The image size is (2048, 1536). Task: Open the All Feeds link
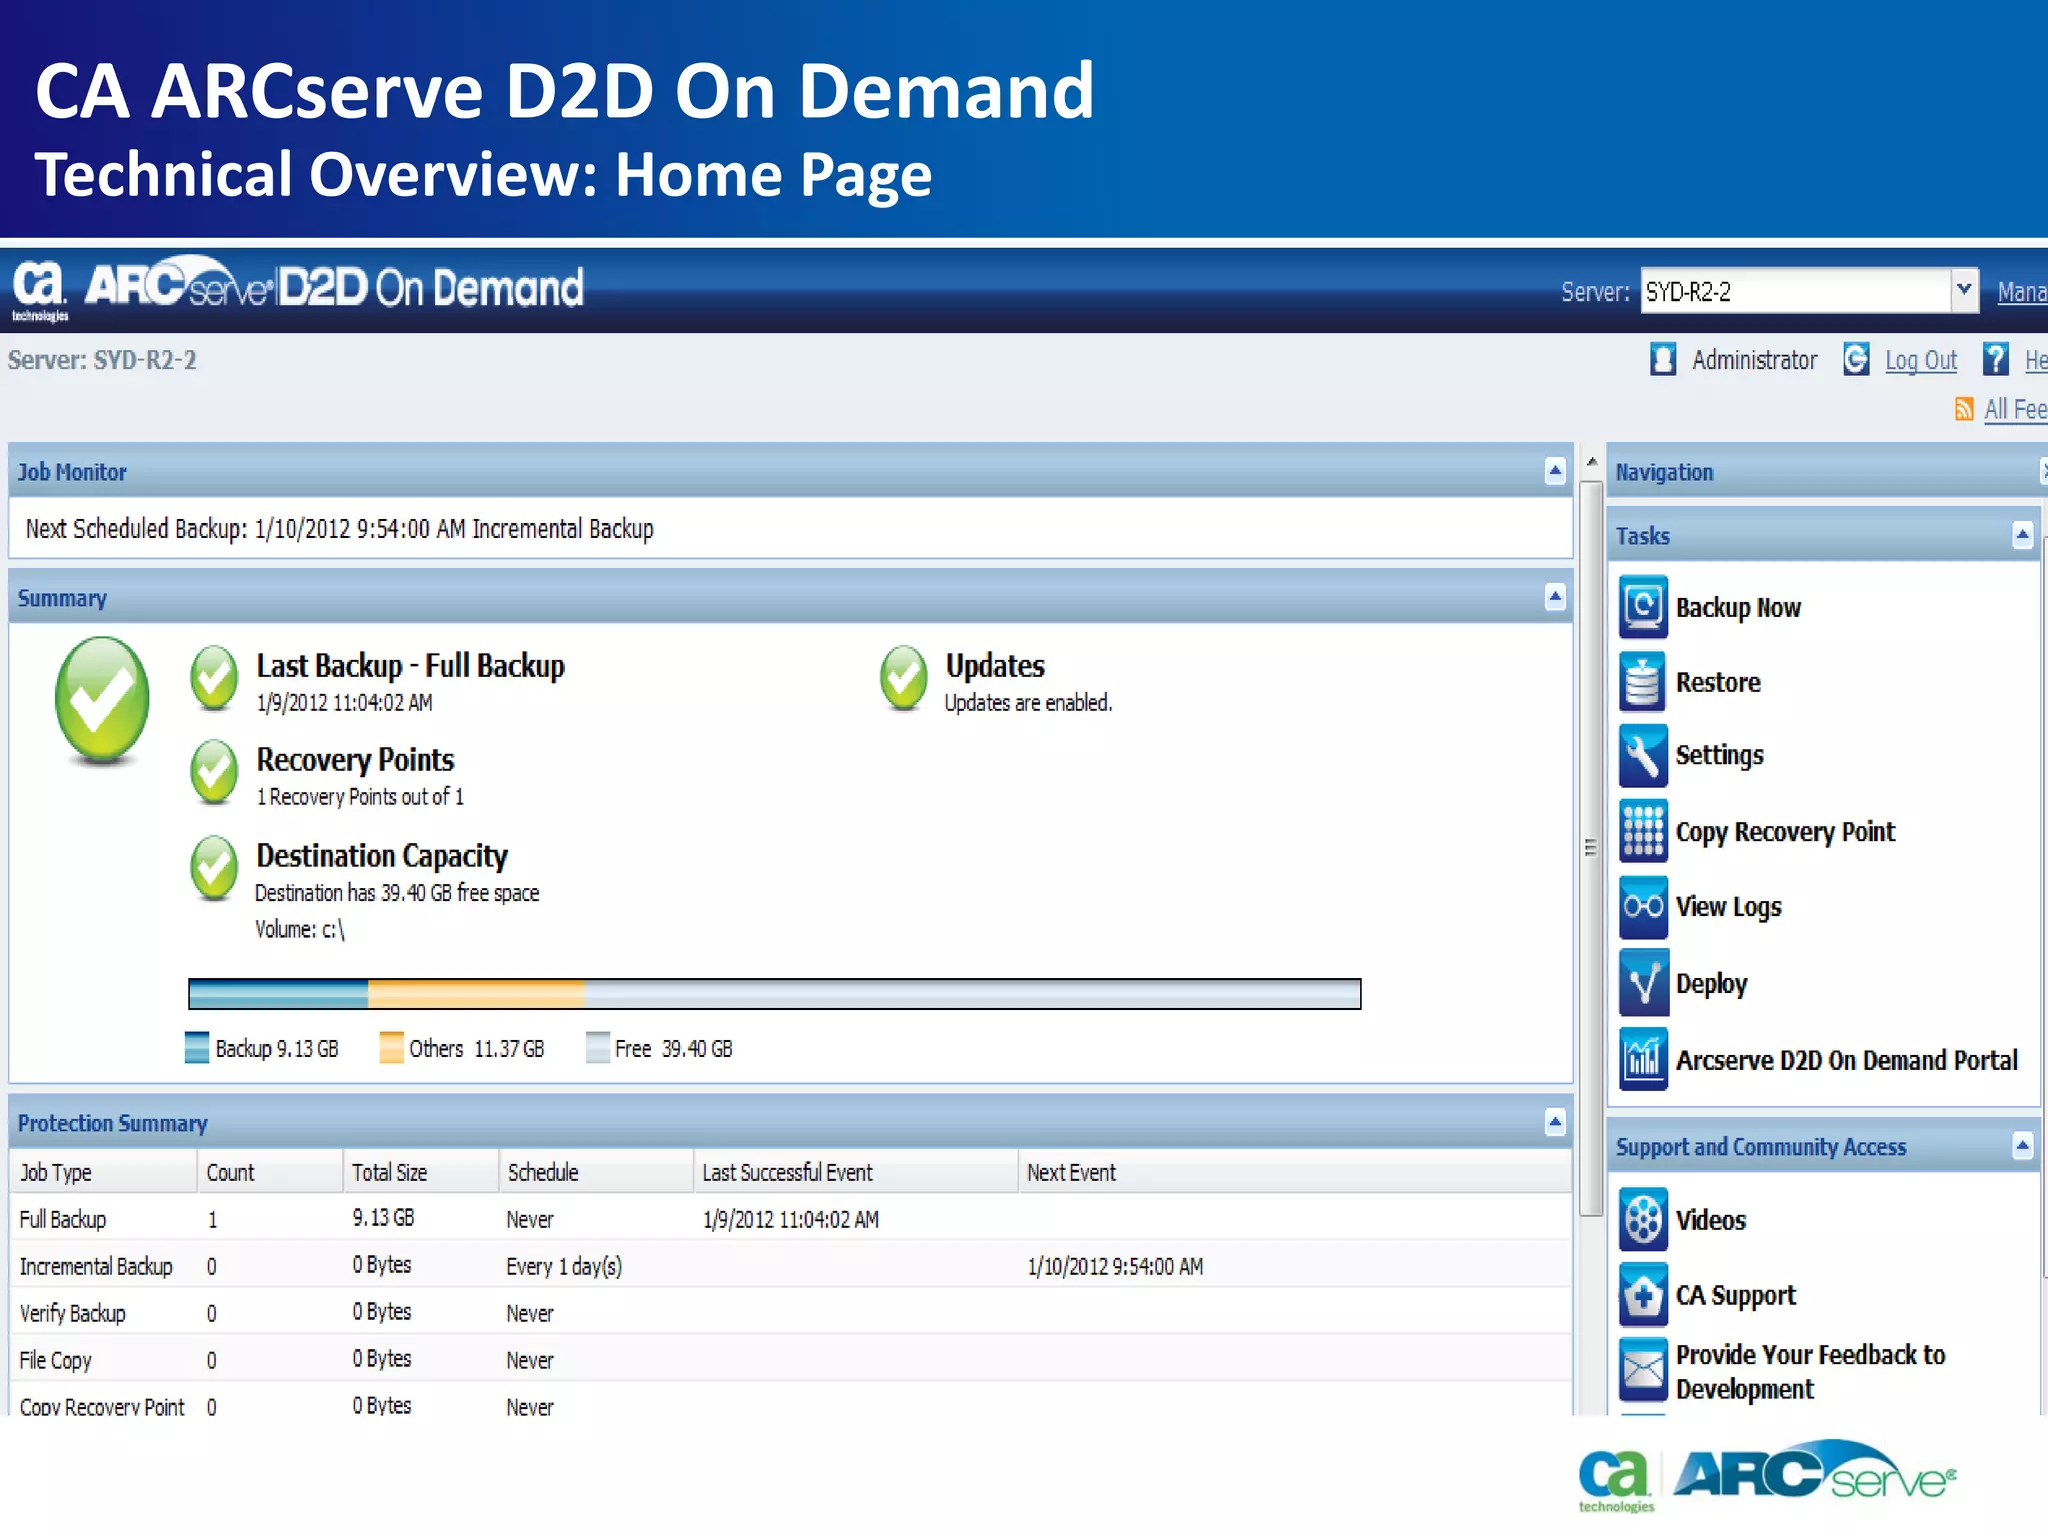click(x=2015, y=409)
